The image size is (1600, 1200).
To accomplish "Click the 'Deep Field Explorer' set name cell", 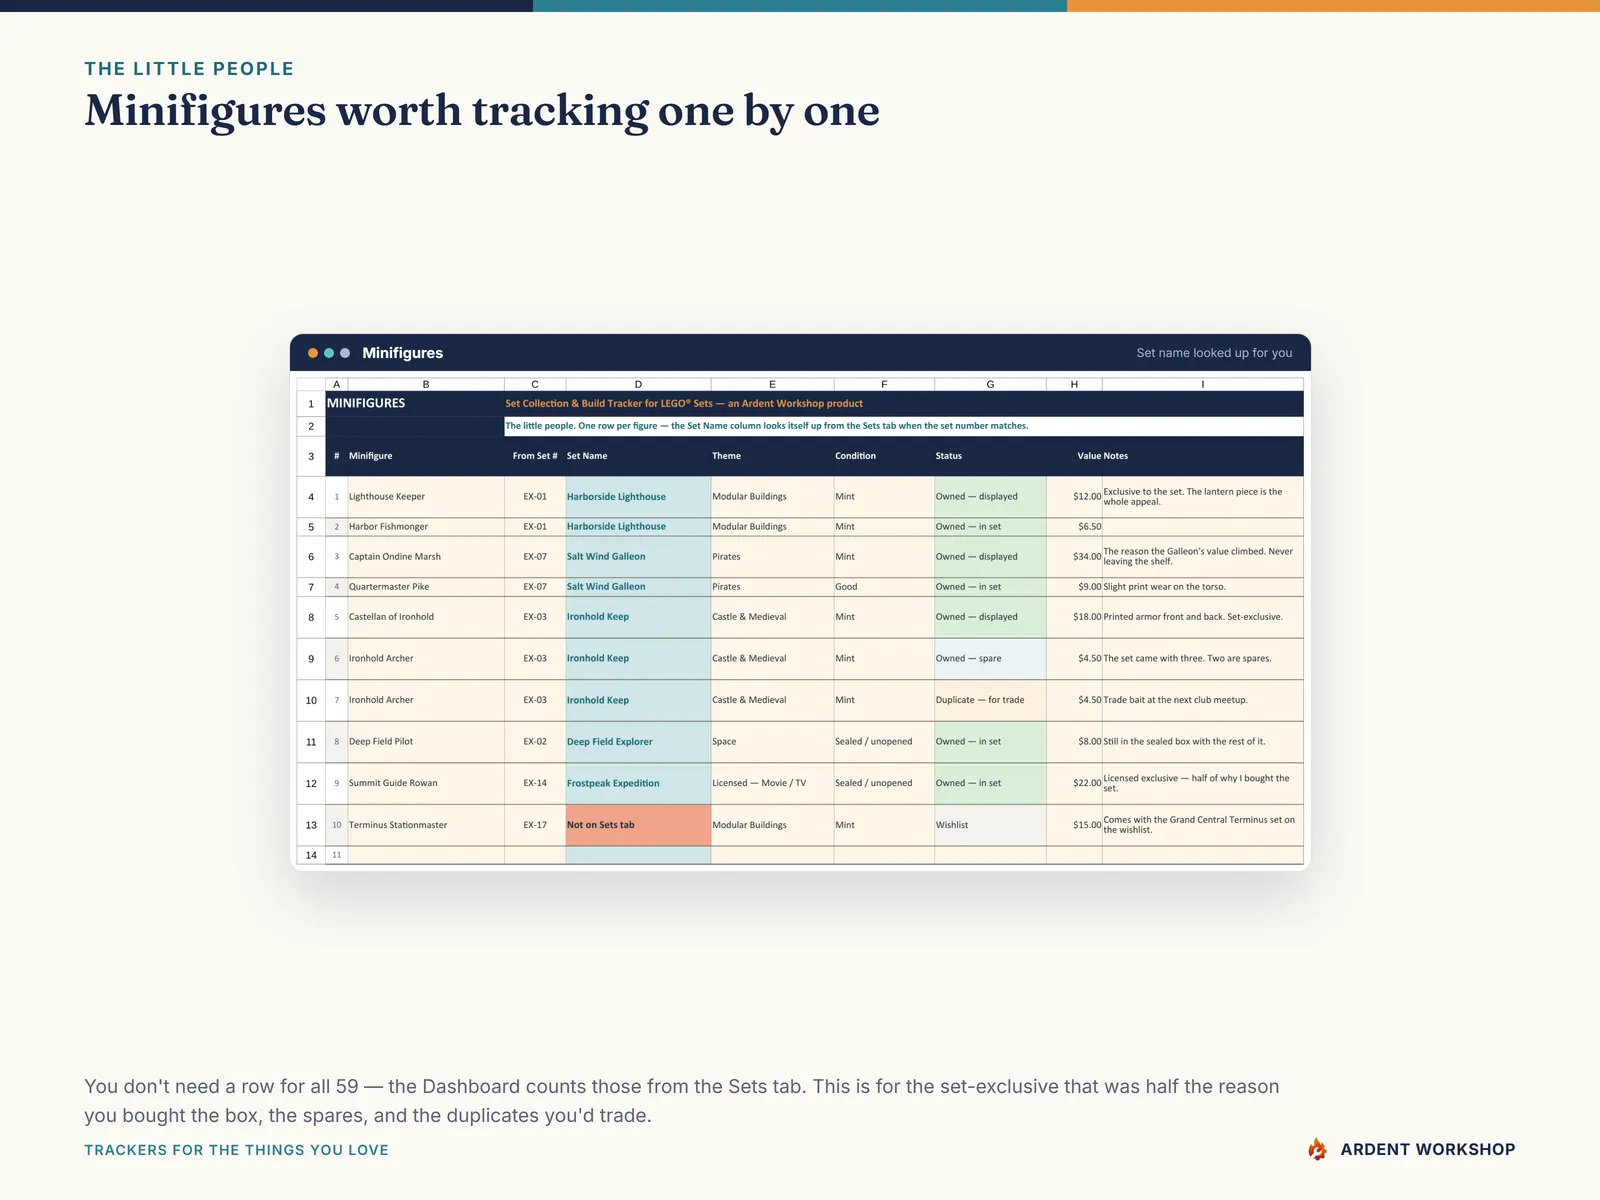I will 638,742.
